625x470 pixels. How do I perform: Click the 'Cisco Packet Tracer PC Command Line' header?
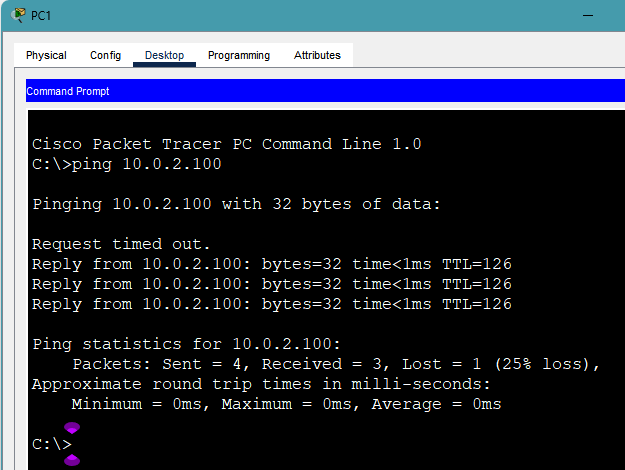(x=226, y=144)
